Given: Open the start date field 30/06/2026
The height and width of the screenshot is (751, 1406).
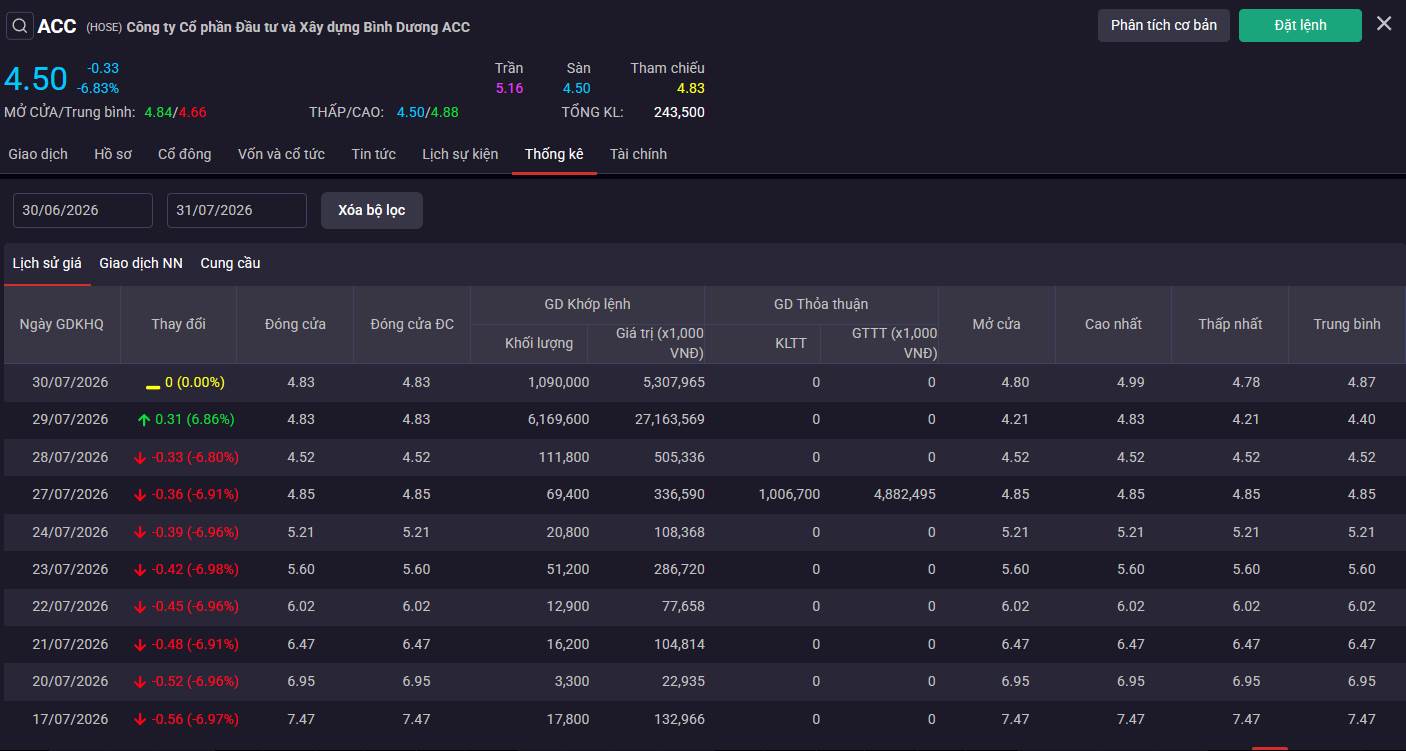Looking at the screenshot, I should (x=83, y=210).
